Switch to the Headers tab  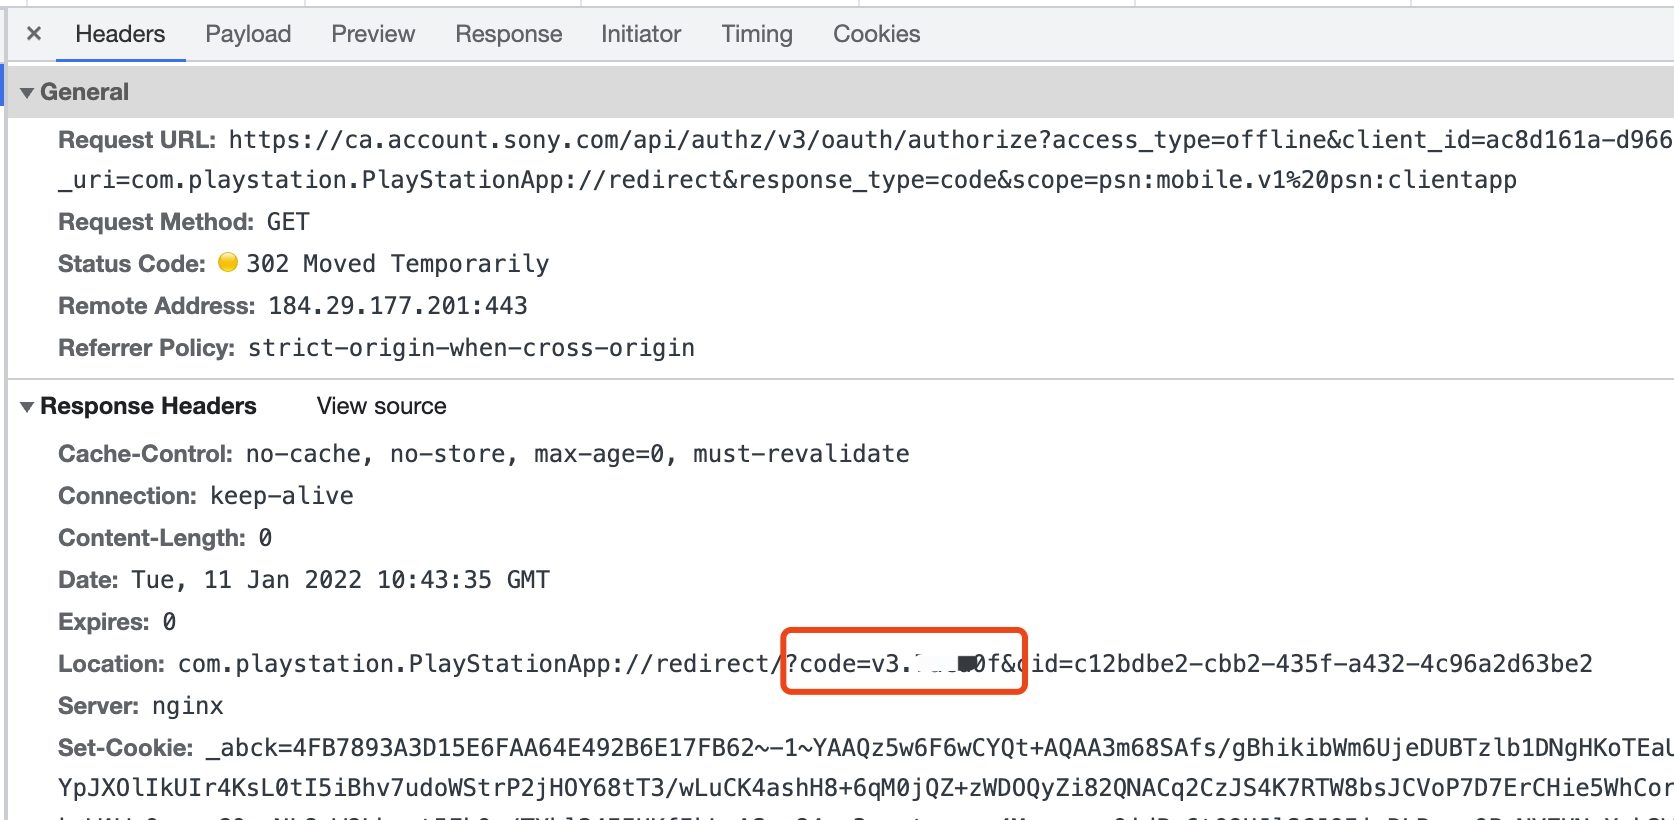[120, 34]
